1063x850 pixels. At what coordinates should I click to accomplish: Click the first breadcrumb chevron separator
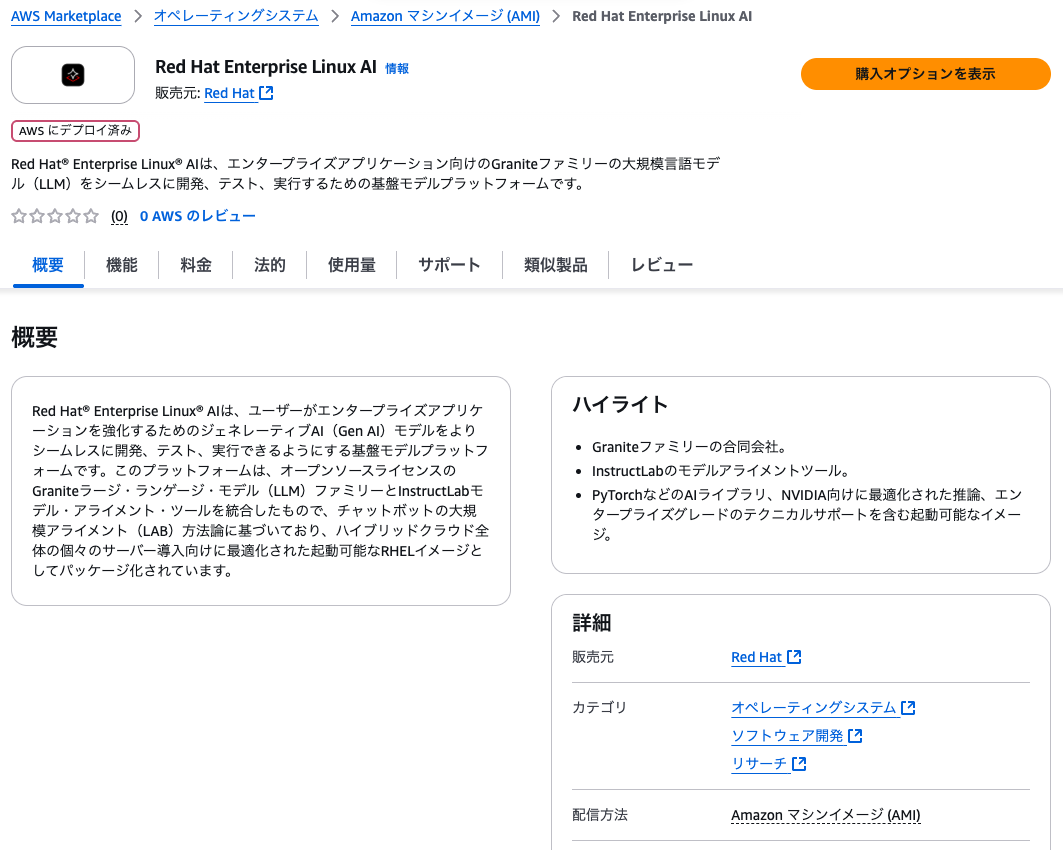[x=138, y=16]
